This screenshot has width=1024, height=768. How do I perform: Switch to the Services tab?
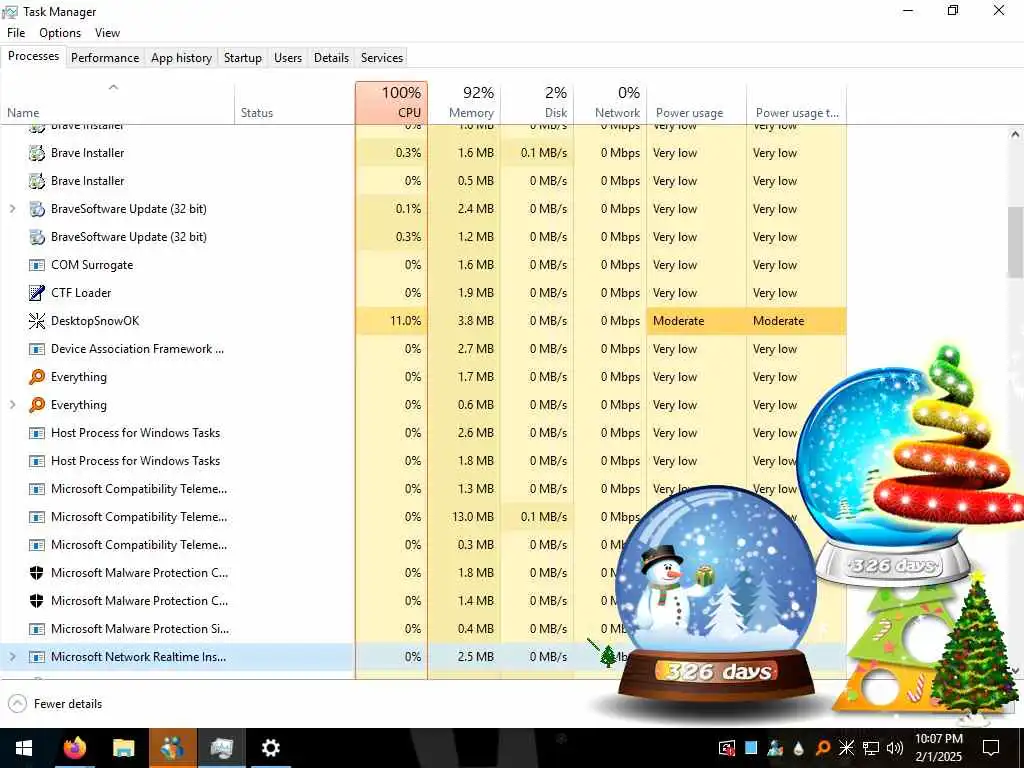point(382,57)
